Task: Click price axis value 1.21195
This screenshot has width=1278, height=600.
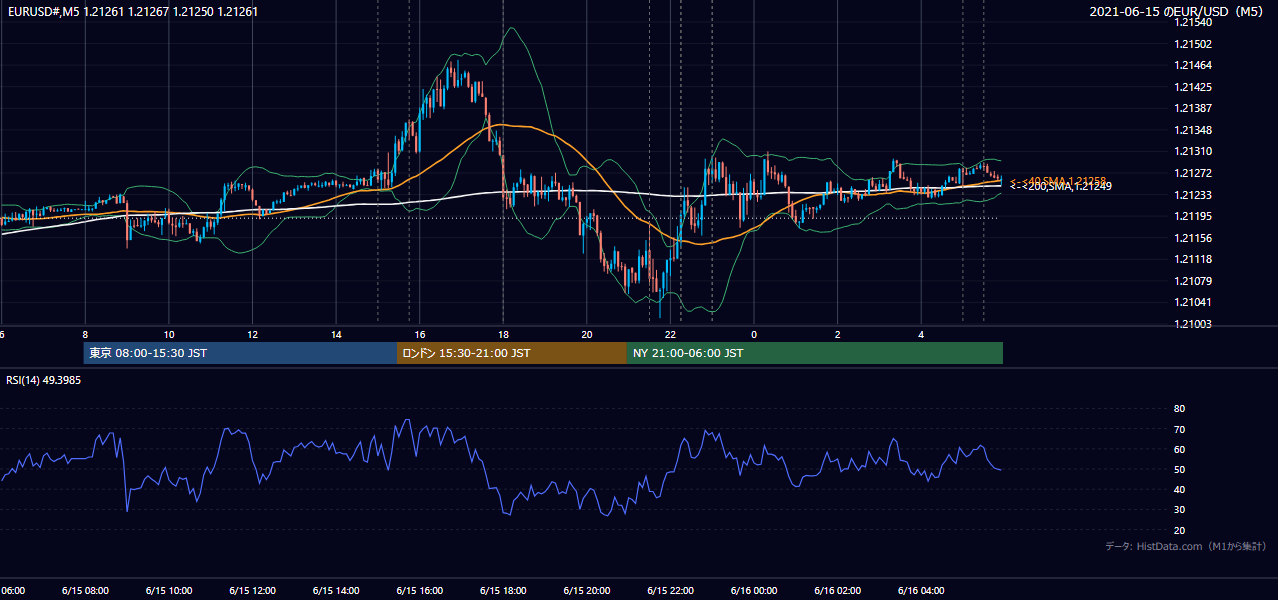Action: point(1193,216)
